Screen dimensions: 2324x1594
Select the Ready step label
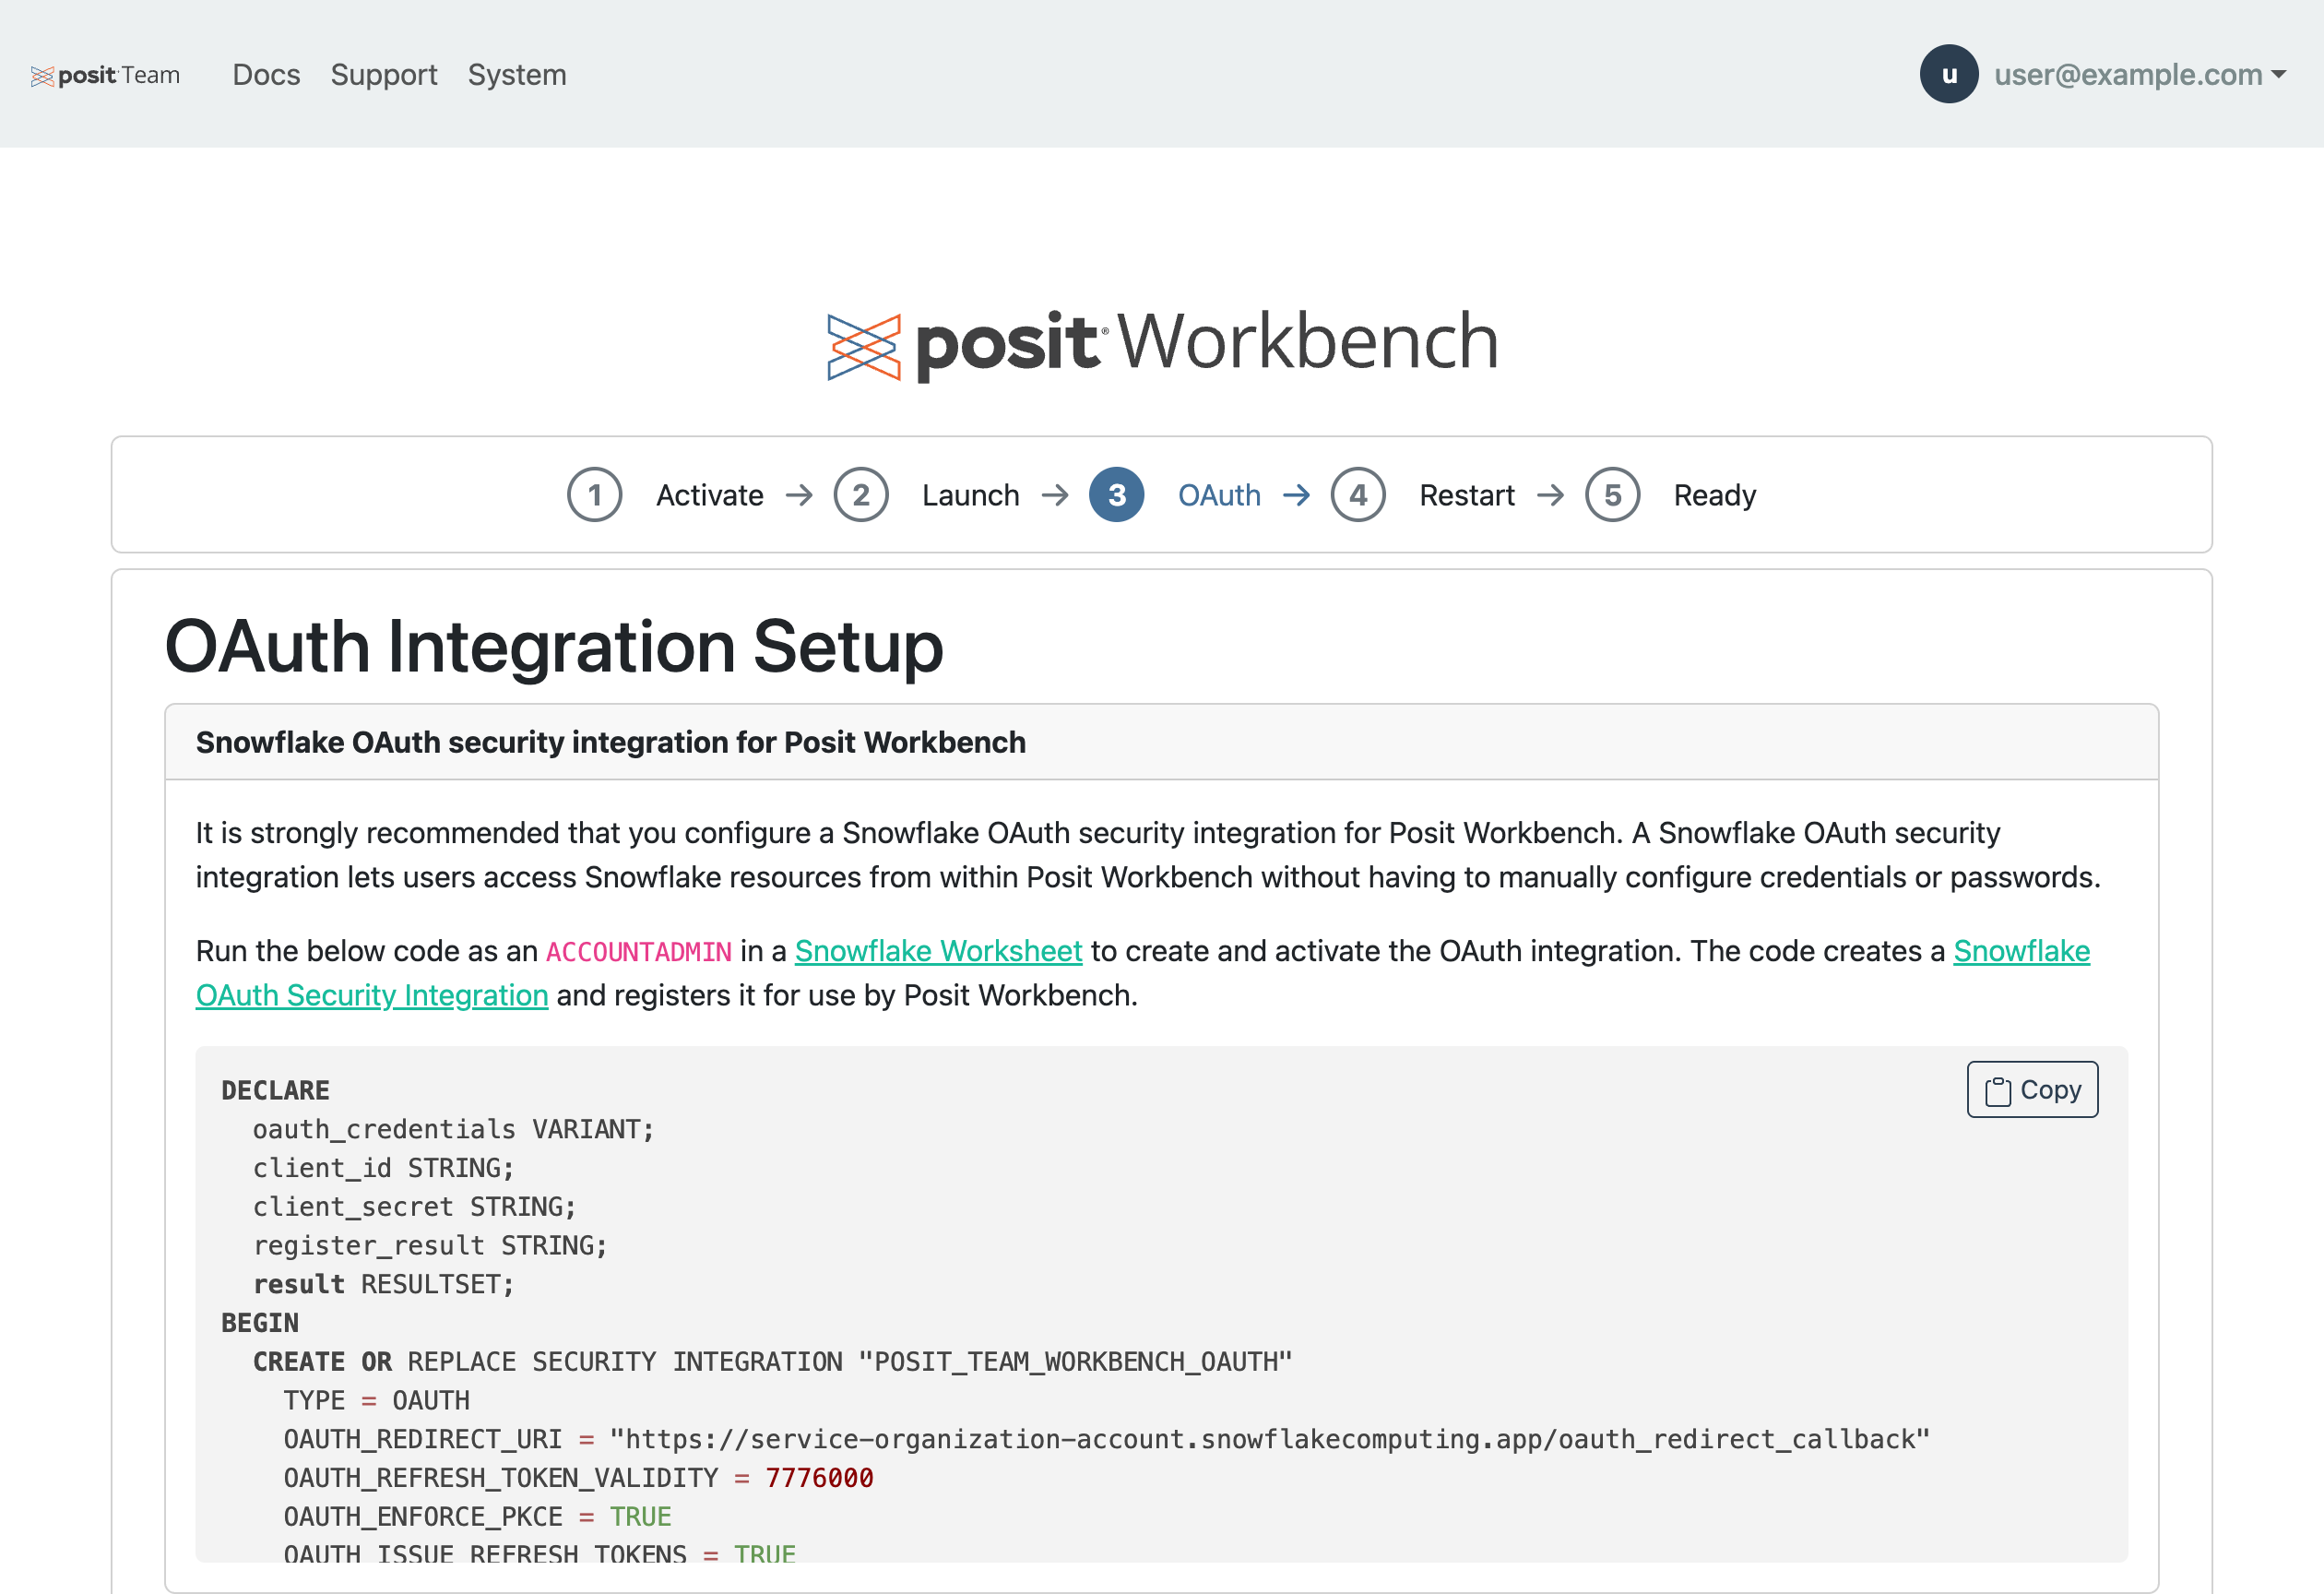1714,495
